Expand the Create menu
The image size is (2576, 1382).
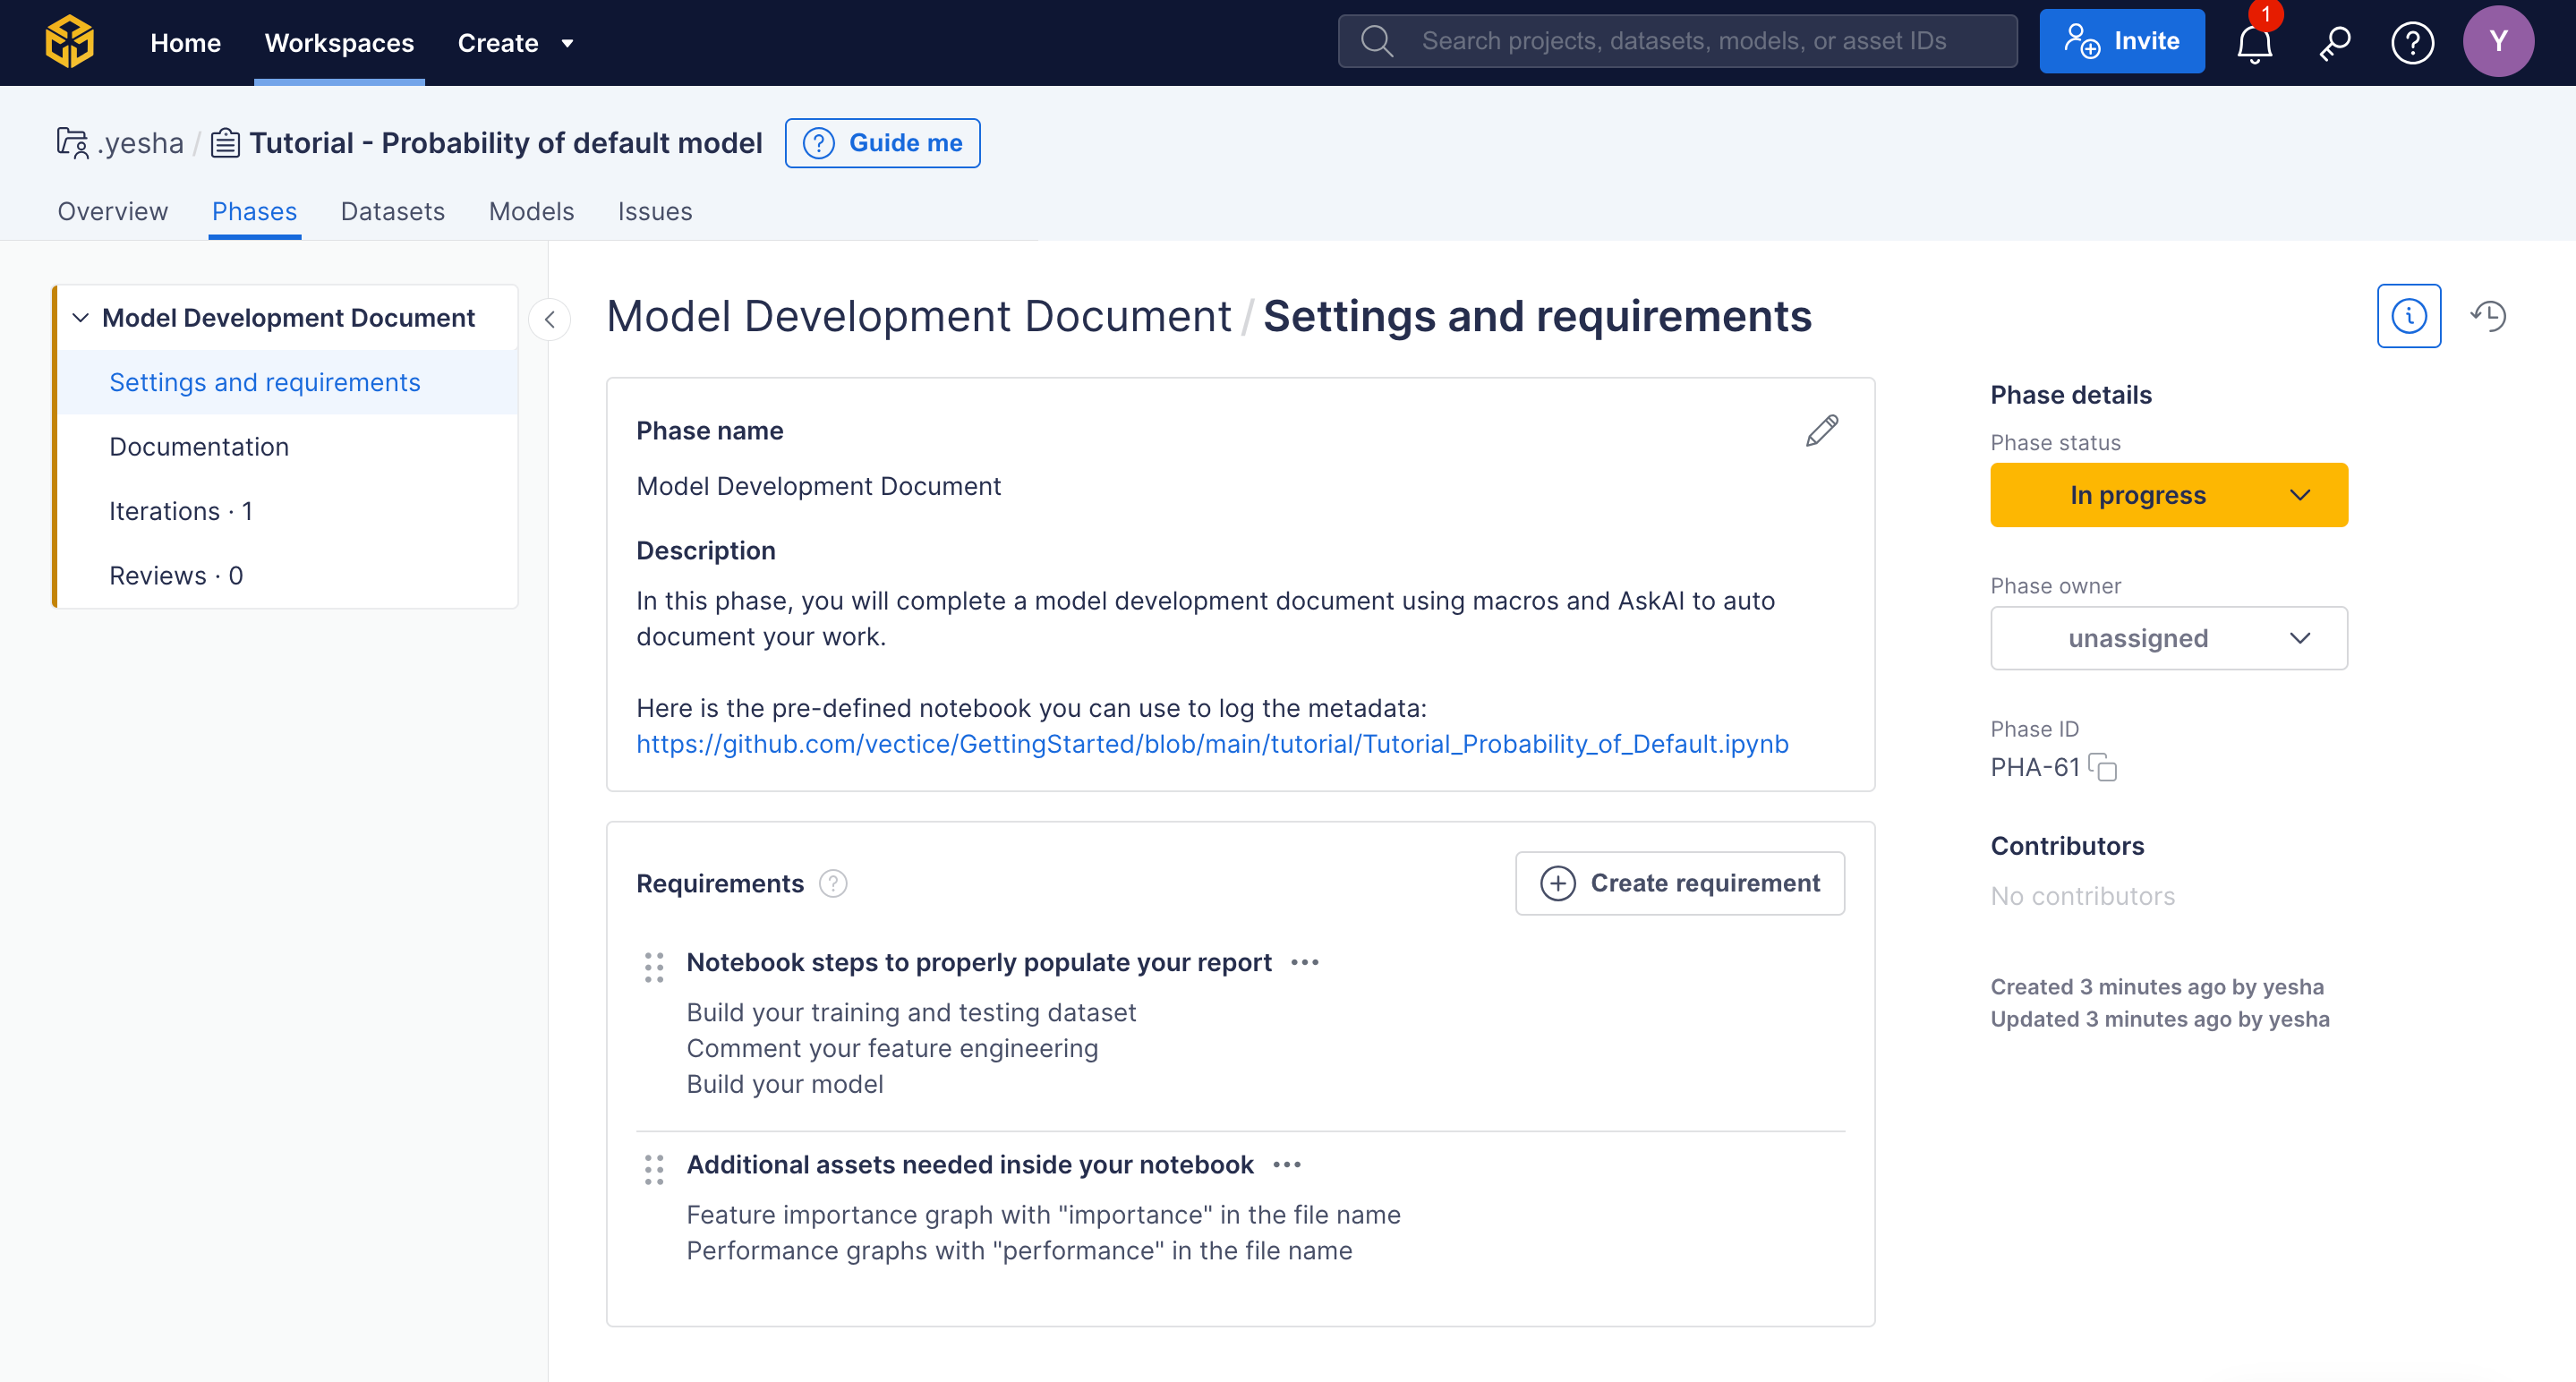click(514, 43)
